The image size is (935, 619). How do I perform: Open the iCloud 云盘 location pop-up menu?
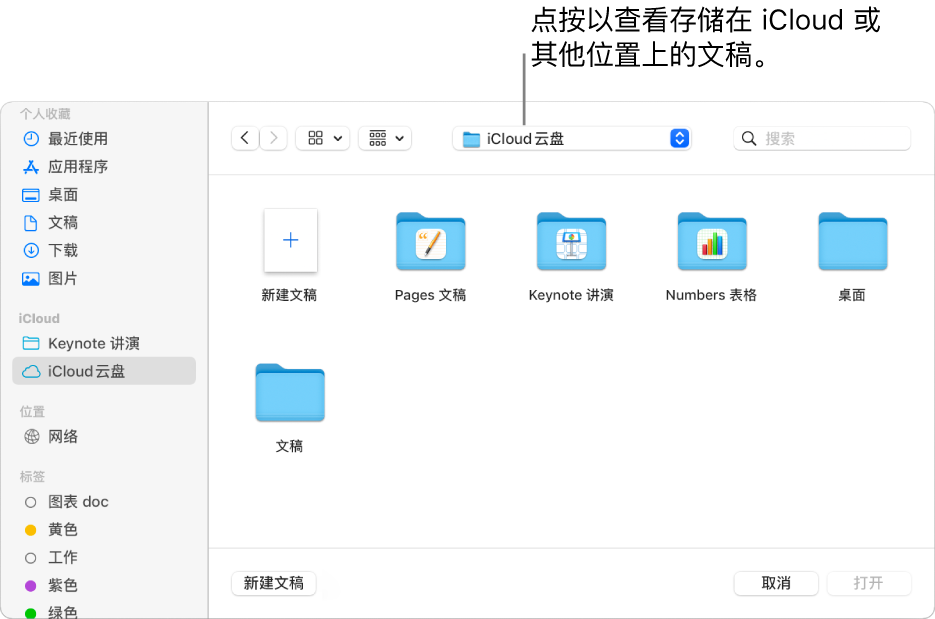click(572, 138)
